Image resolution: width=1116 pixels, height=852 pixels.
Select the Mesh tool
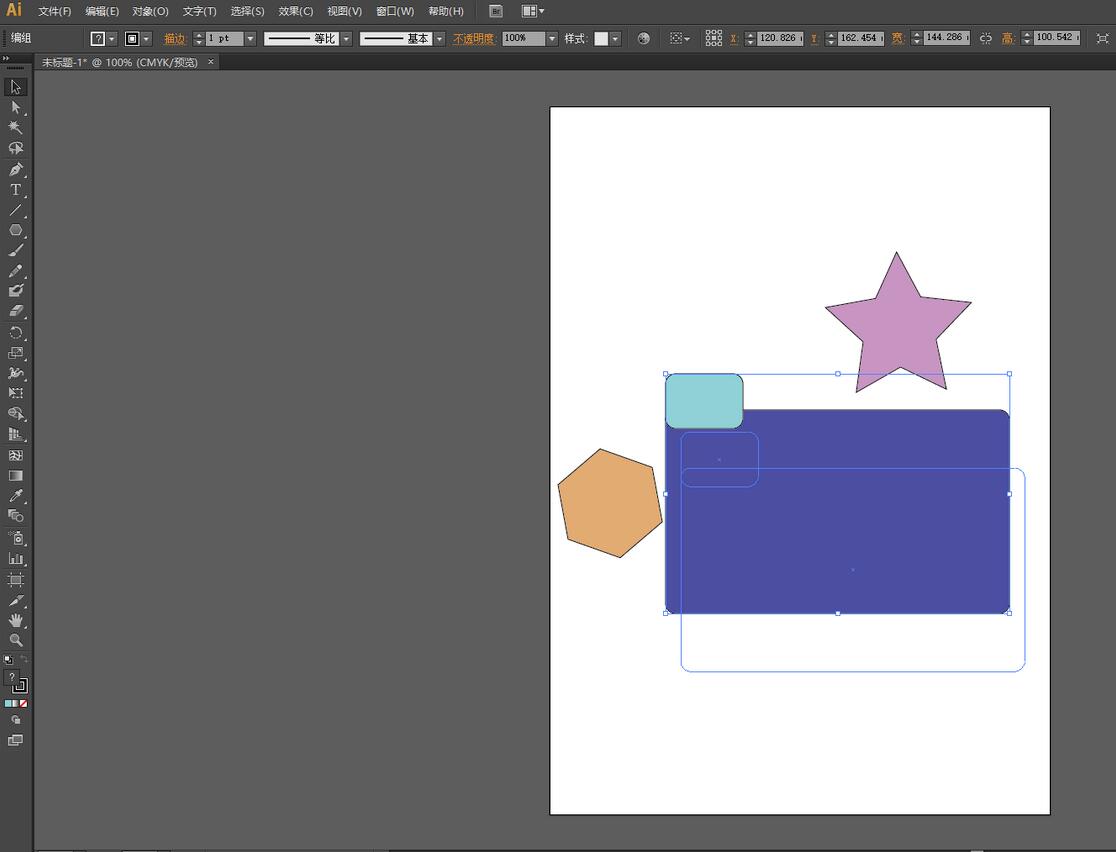[16, 456]
